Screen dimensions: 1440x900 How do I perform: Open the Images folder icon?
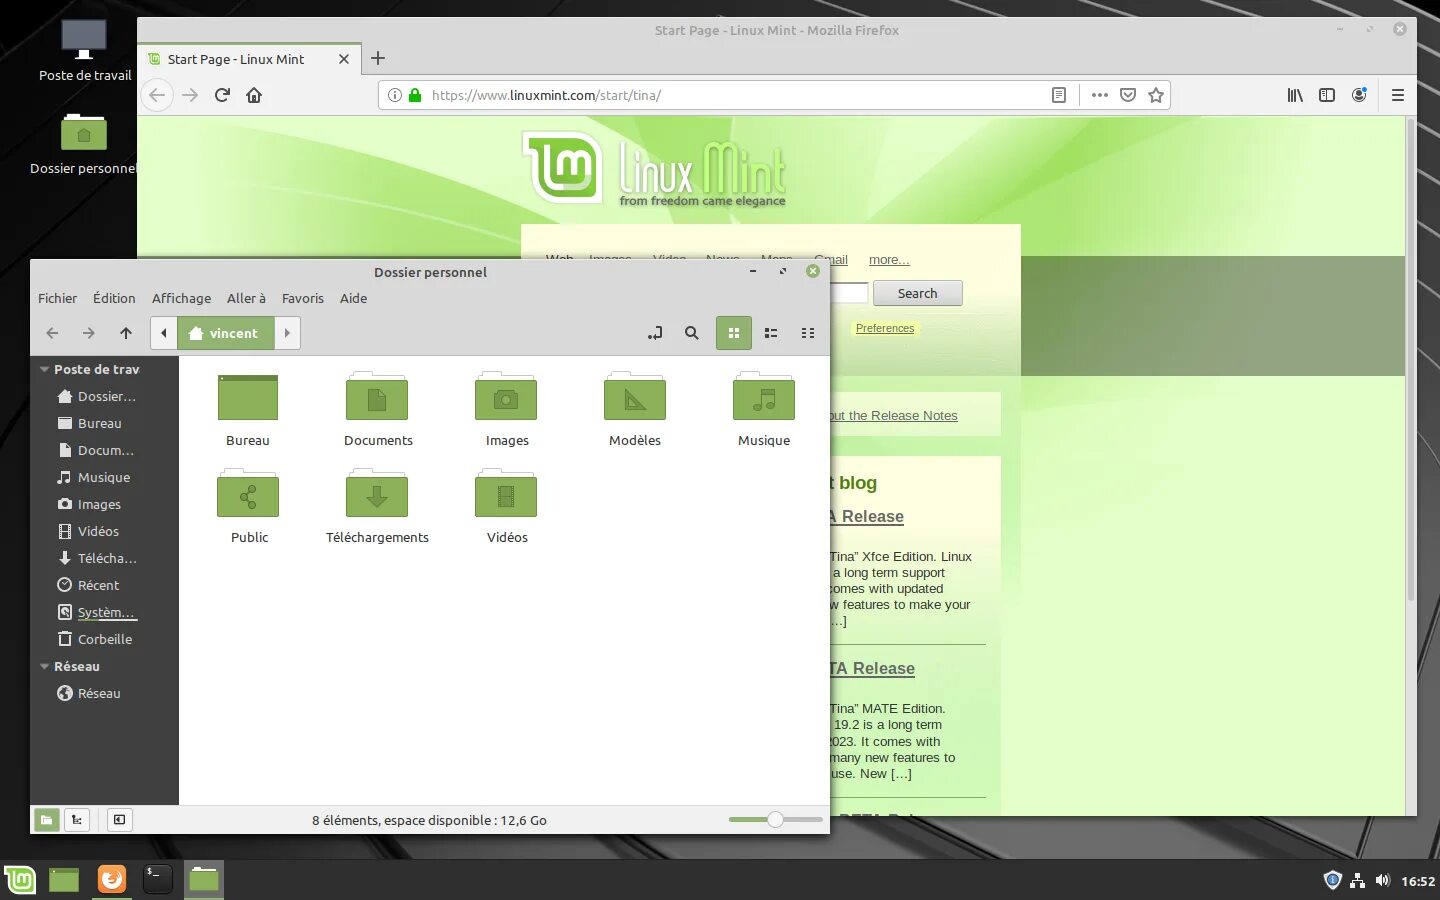click(x=506, y=398)
